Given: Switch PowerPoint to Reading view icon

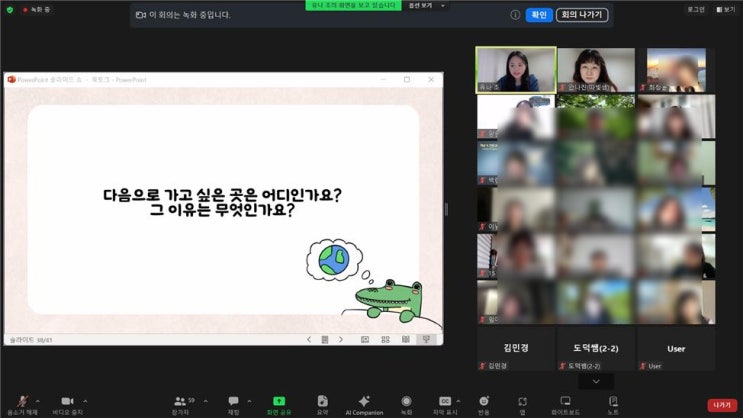Looking at the screenshot, I should pos(406,339).
